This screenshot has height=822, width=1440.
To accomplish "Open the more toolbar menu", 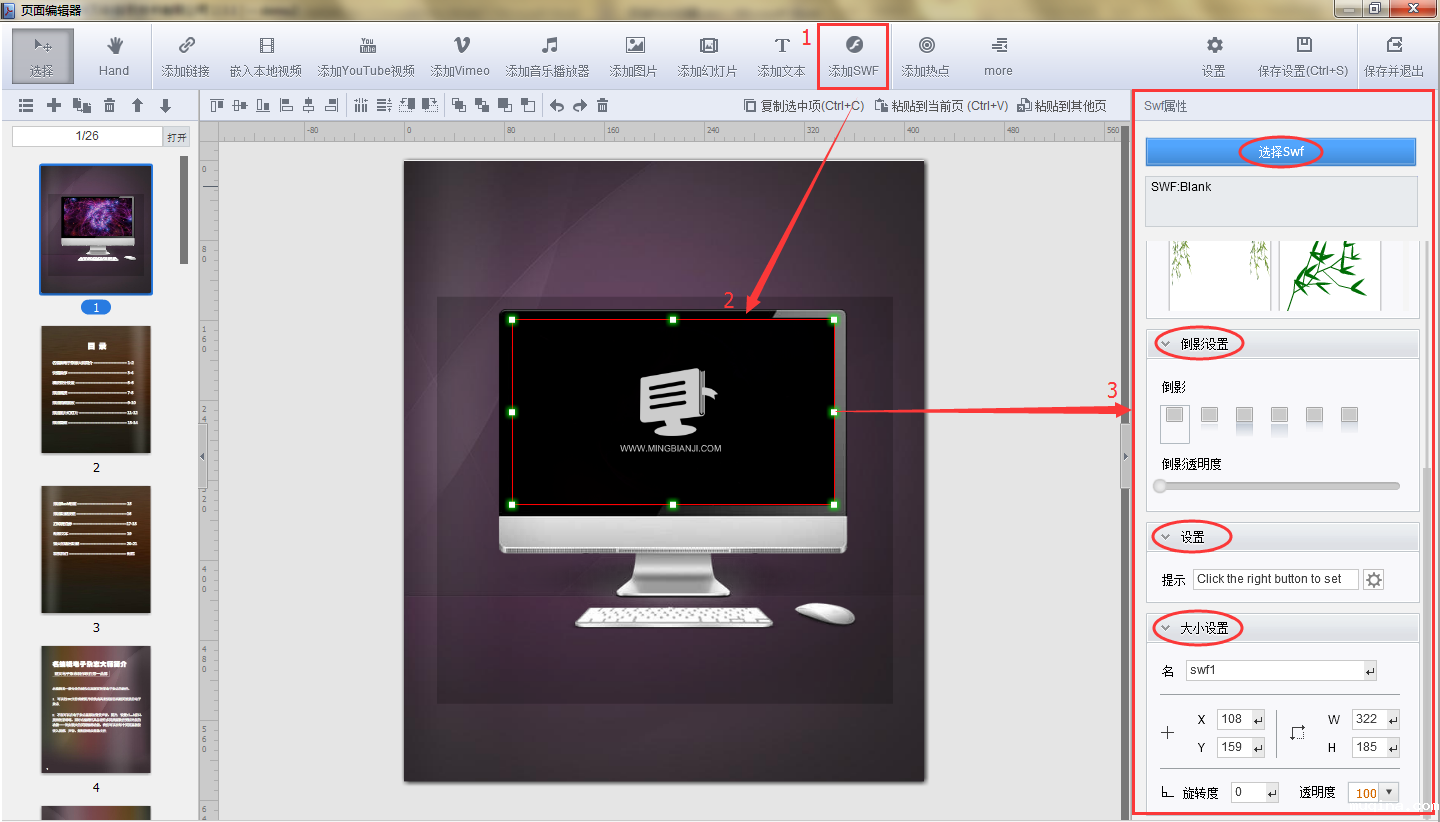I will (x=998, y=55).
